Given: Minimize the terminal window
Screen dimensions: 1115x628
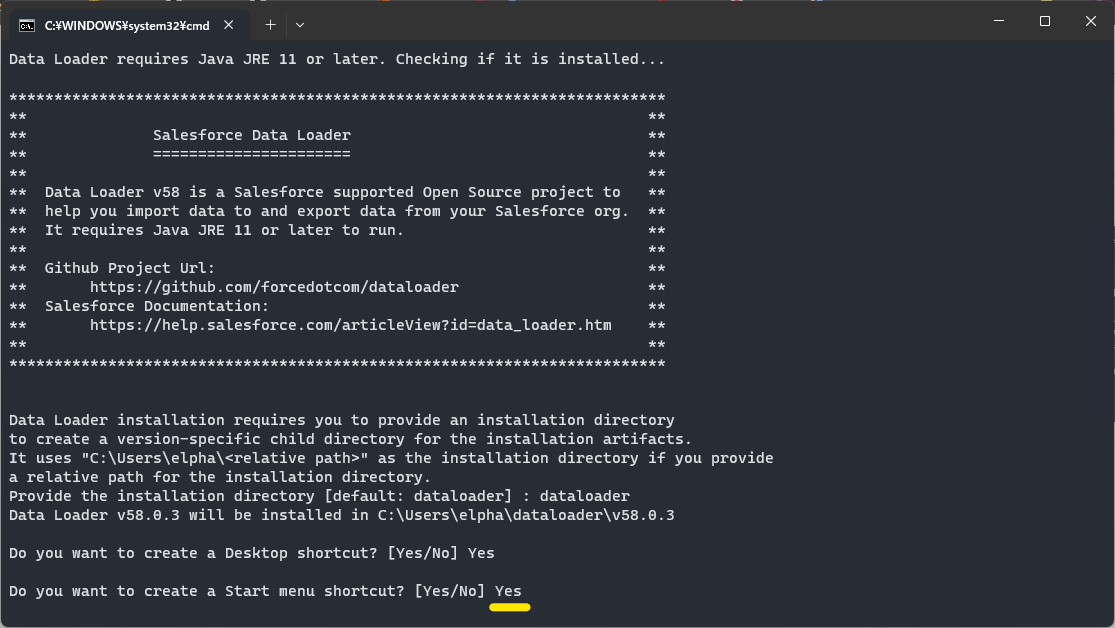Looking at the screenshot, I should pyautogui.click(x=997, y=20).
